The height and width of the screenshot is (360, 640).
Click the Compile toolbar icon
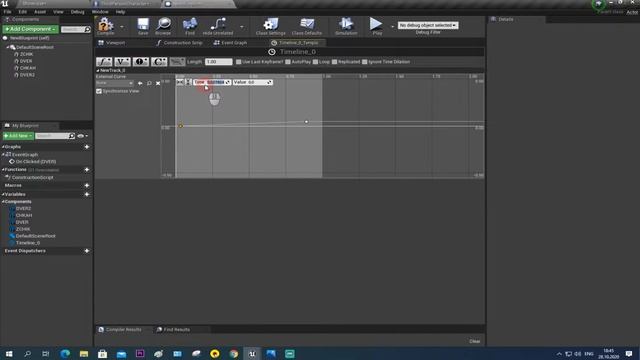[105, 25]
